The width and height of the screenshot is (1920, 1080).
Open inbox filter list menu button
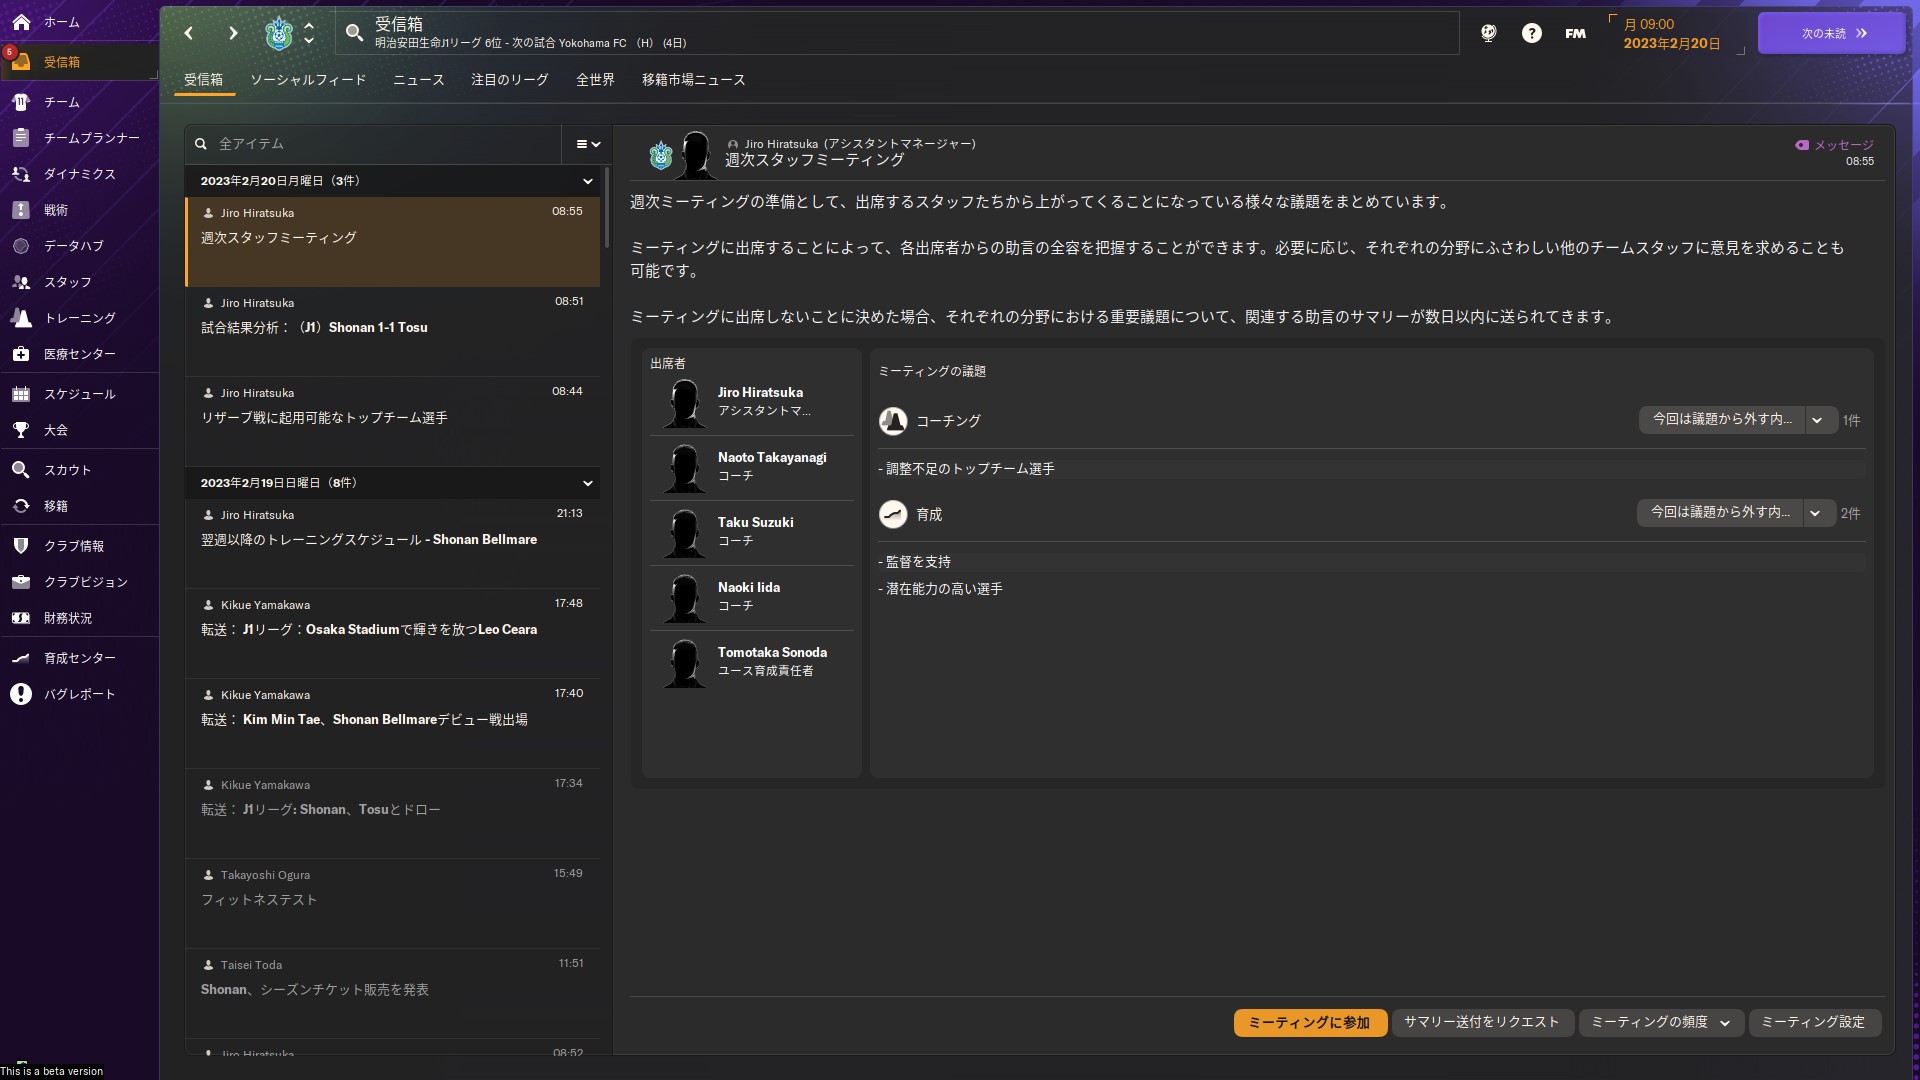coord(587,144)
